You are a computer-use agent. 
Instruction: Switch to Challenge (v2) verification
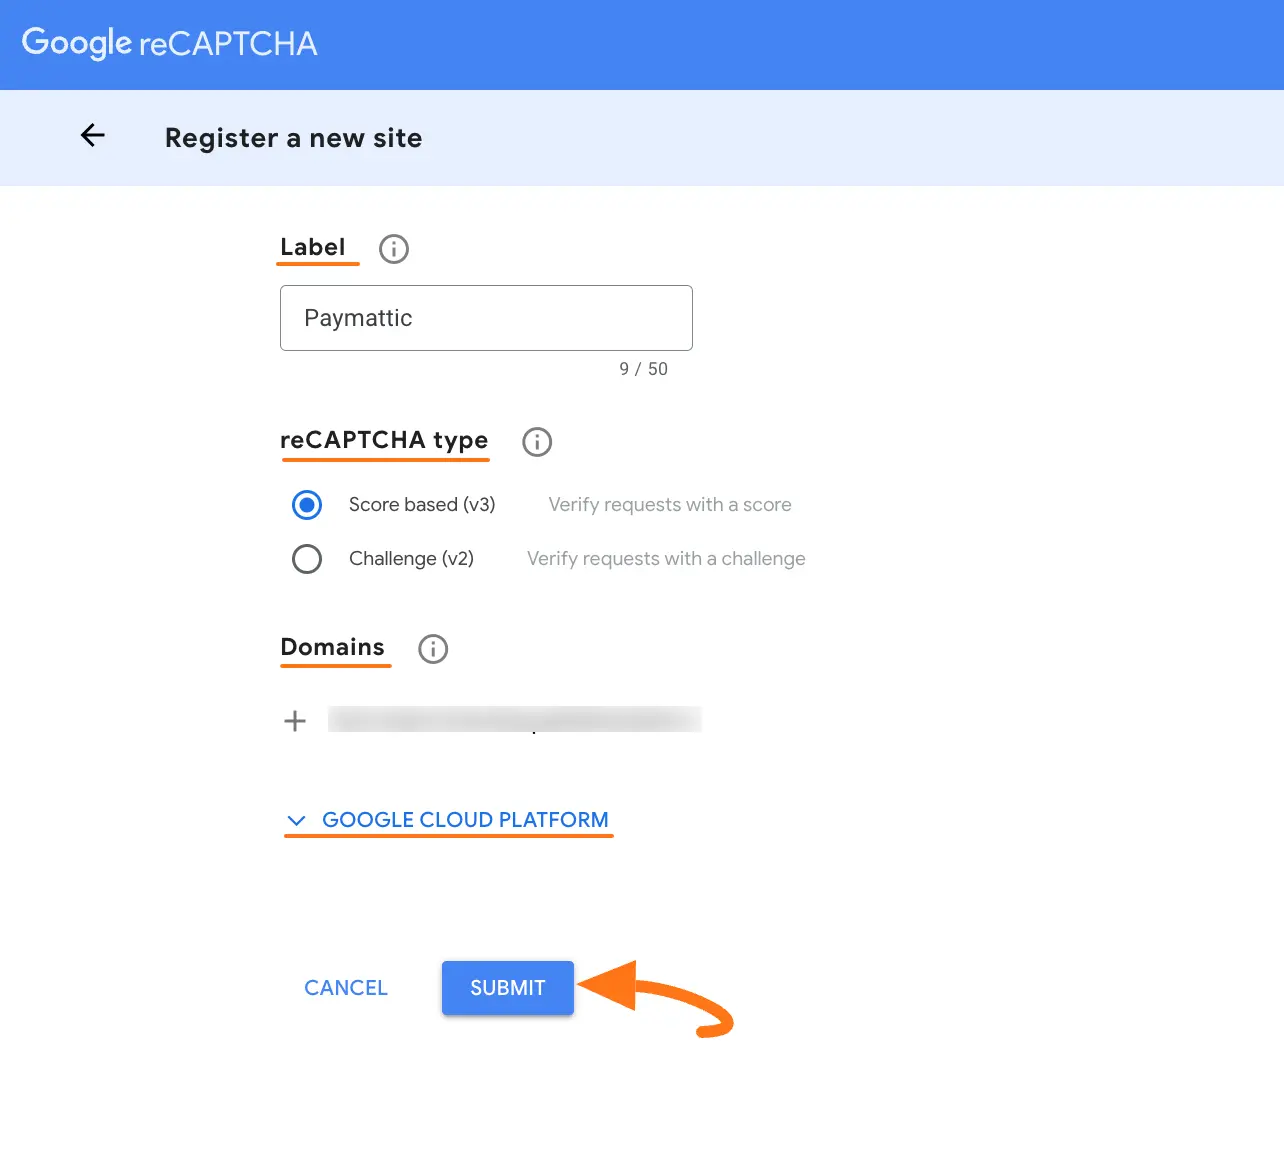click(307, 558)
